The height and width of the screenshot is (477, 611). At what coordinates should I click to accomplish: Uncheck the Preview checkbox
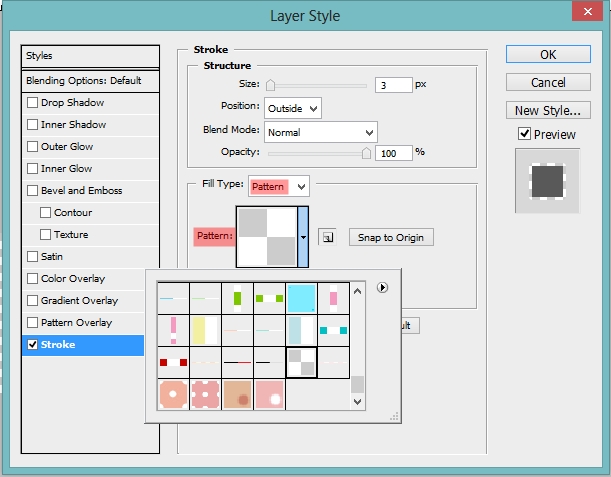[x=524, y=134]
